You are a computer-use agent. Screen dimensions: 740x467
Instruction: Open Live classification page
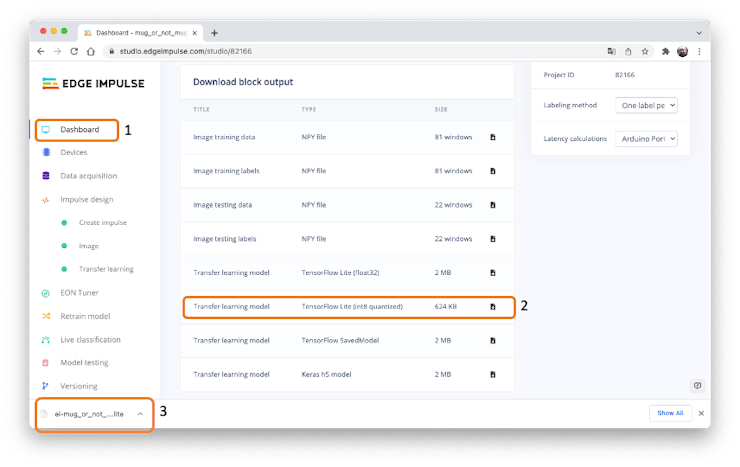pos(90,340)
